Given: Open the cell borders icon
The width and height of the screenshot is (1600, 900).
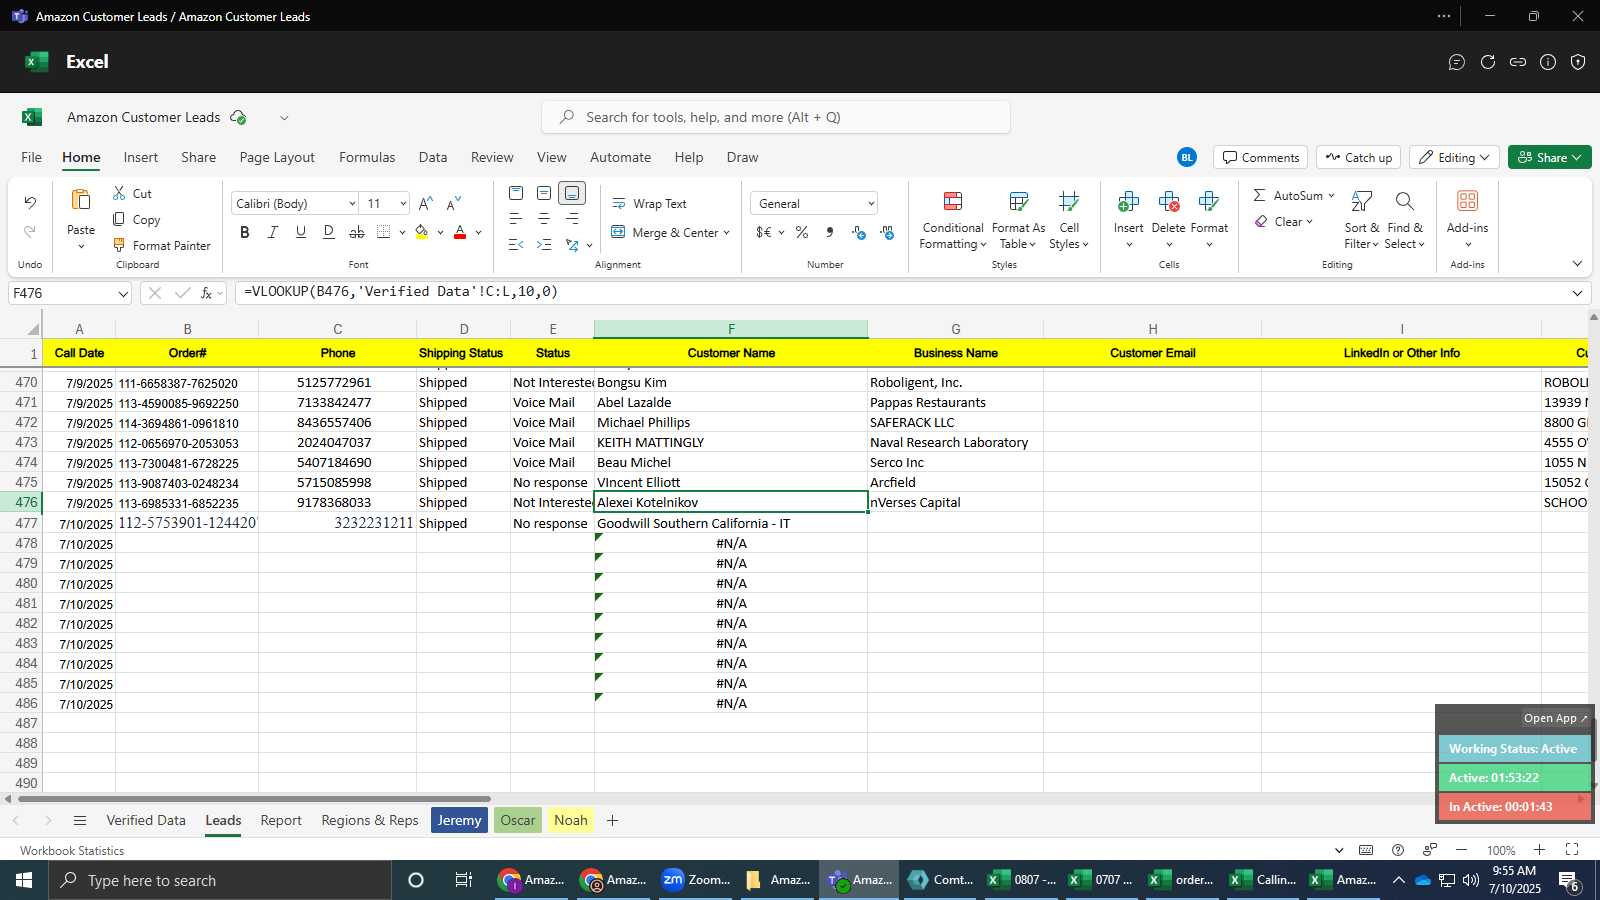Looking at the screenshot, I should (384, 232).
